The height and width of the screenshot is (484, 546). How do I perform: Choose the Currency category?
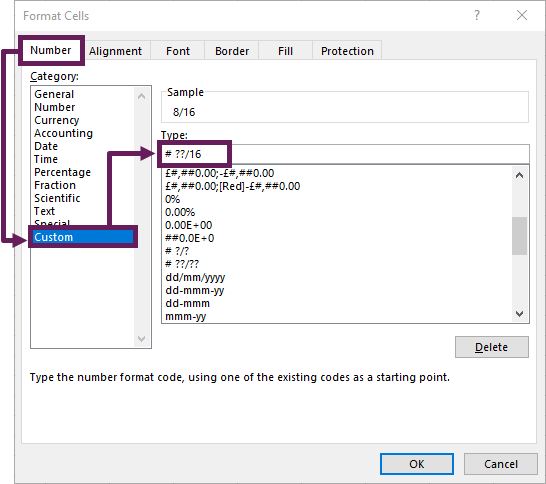(57, 120)
